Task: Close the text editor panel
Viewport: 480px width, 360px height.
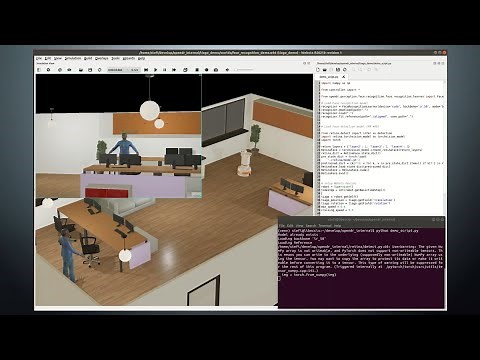Action: coord(443,63)
